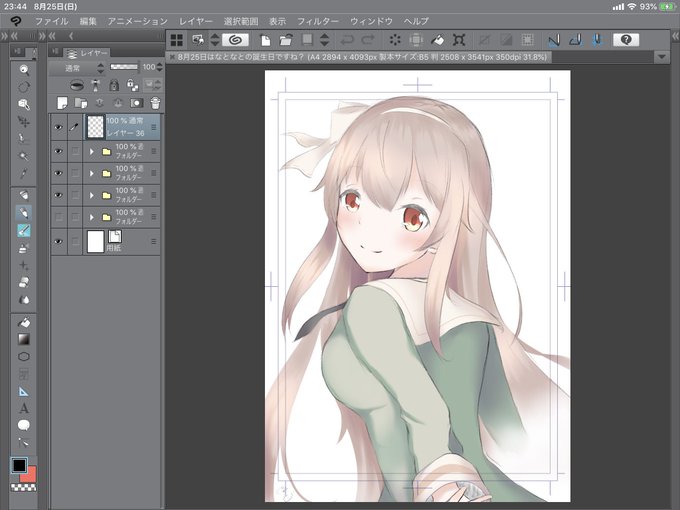
Task: Open the ウィンドウ menu
Action: click(x=371, y=21)
